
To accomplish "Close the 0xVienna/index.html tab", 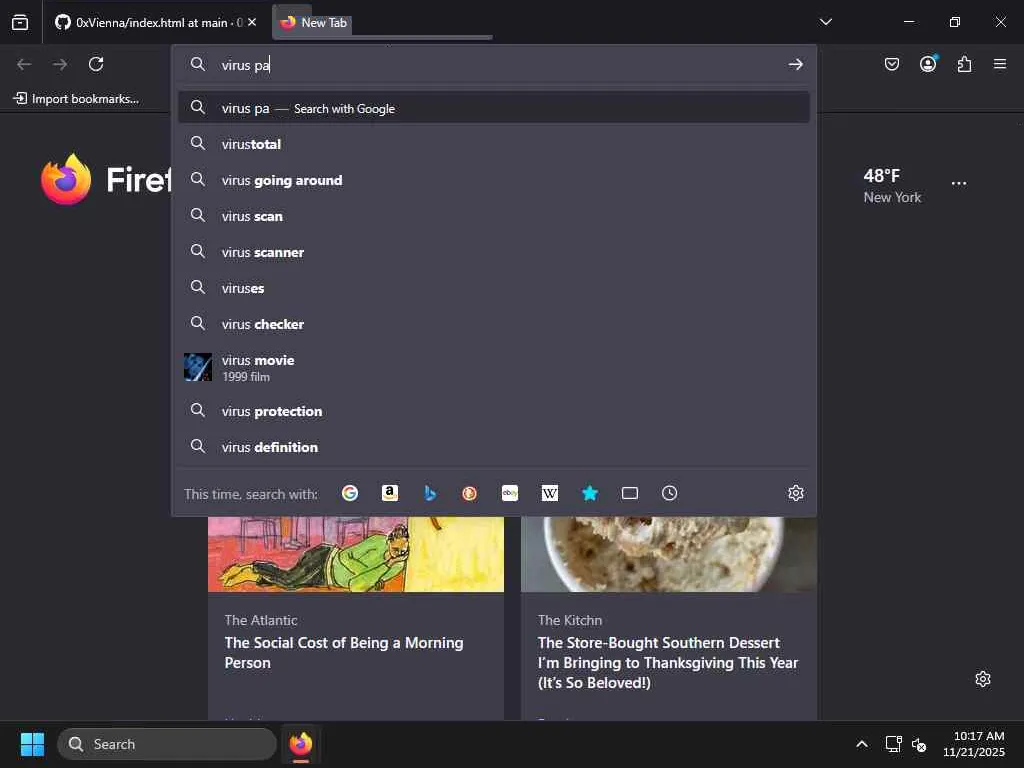I will (252, 22).
